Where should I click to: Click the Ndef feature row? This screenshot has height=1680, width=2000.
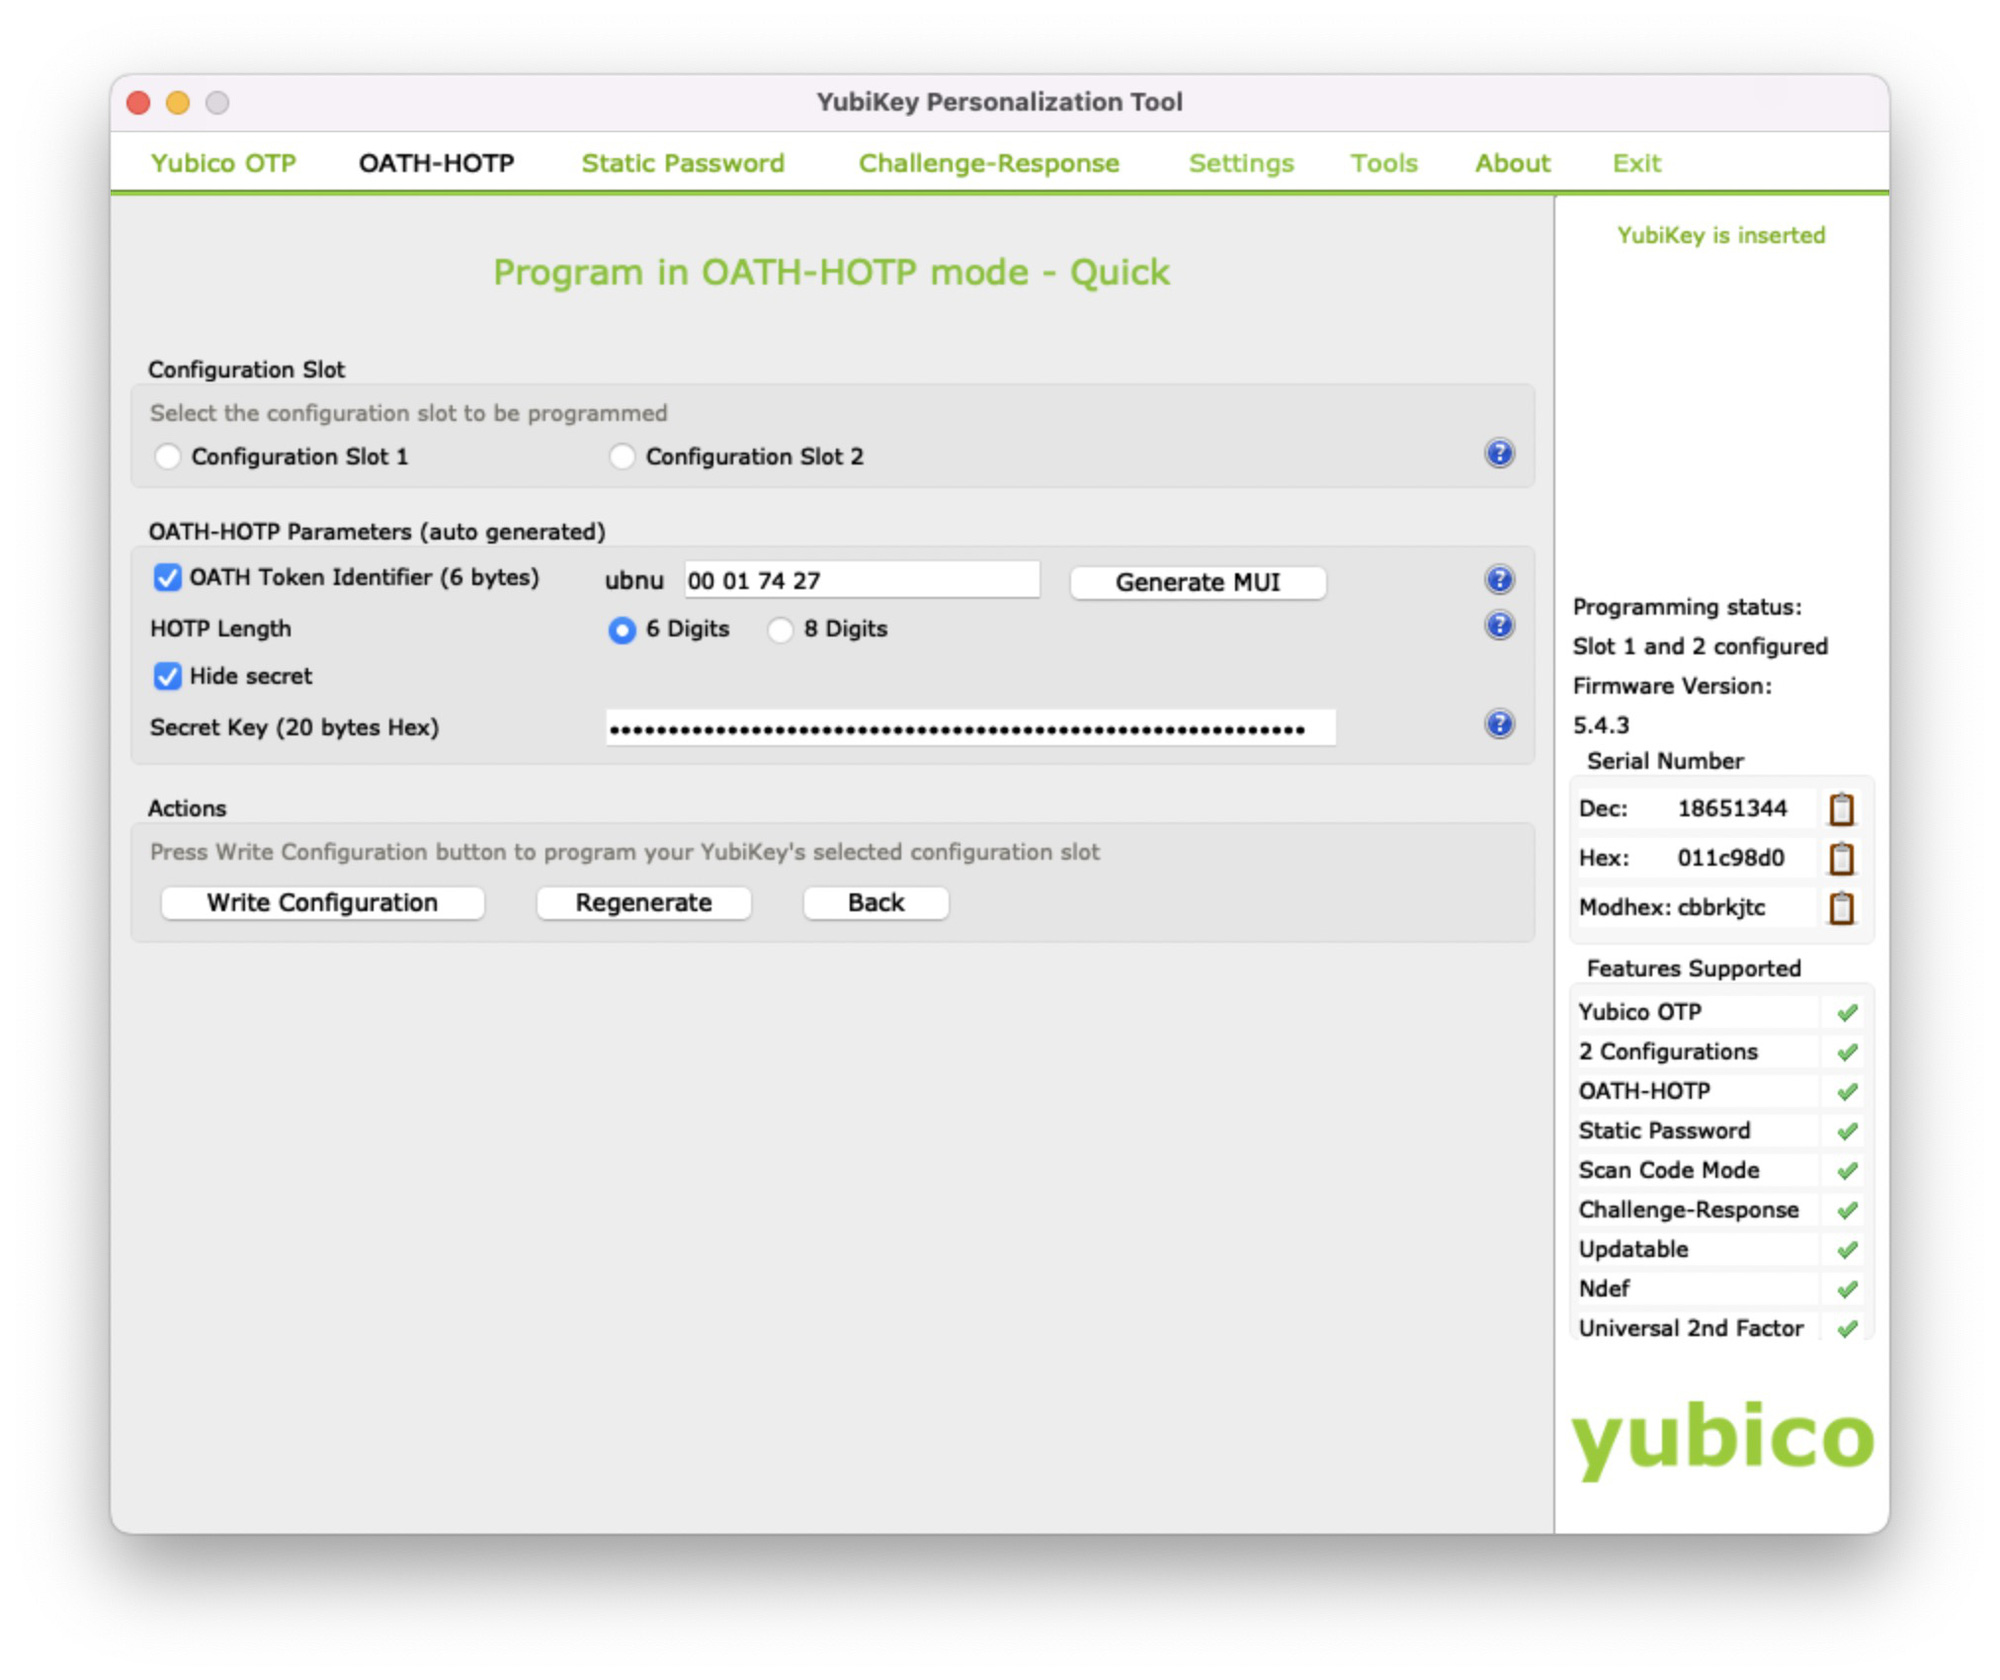[x=1719, y=1289]
